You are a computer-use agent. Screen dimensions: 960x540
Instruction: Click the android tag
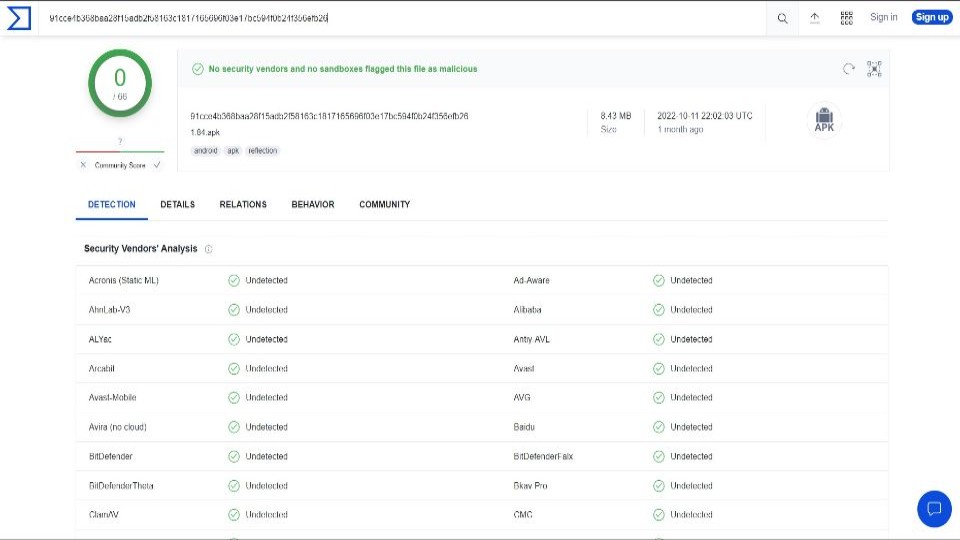(x=206, y=151)
